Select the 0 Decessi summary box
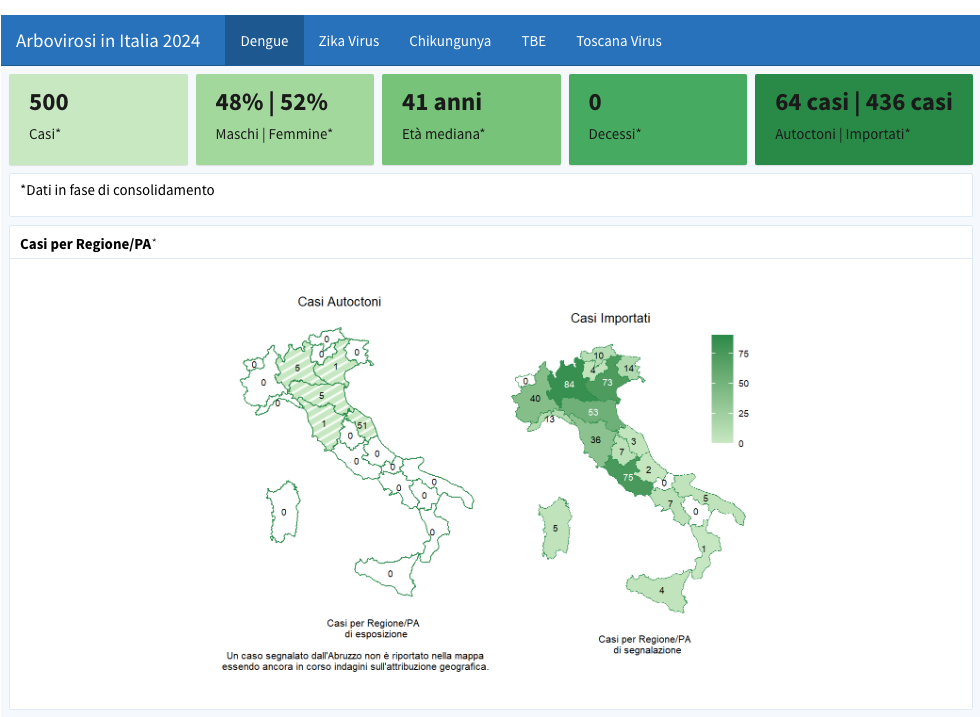Viewport: 980px width, 717px height. click(657, 119)
